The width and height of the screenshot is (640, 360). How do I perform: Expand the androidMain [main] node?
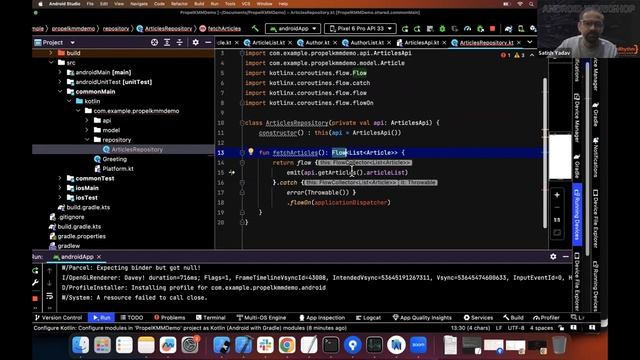pyautogui.click(x=60, y=72)
